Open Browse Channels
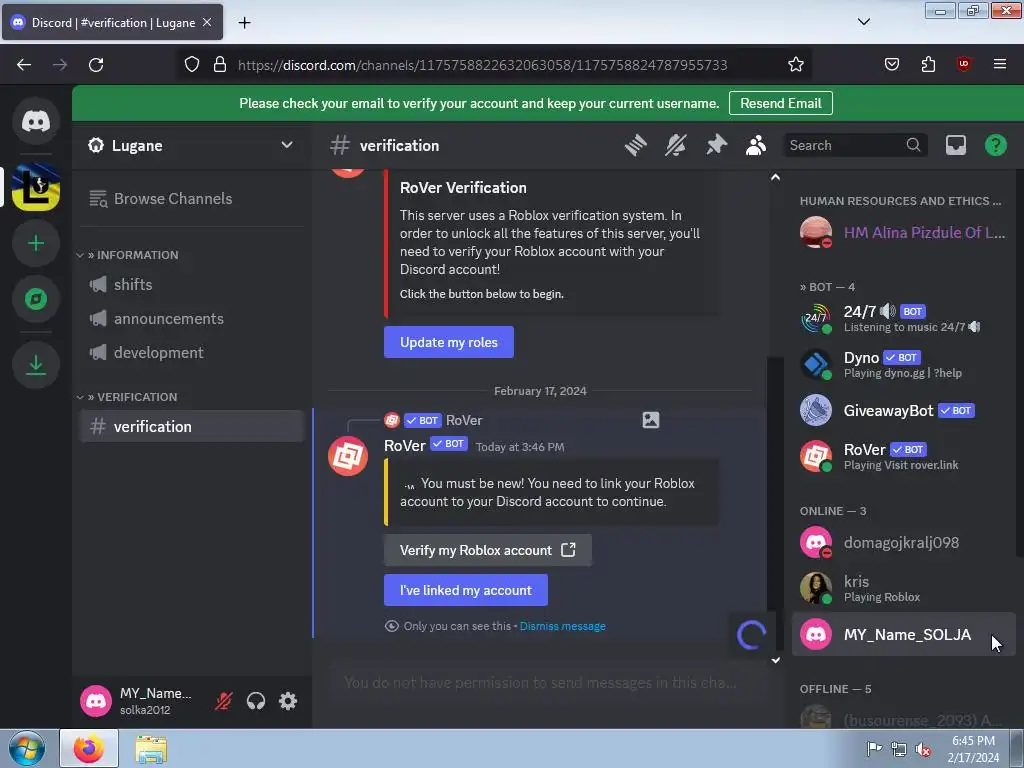This screenshot has height=768, width=1024. [191, 199]
